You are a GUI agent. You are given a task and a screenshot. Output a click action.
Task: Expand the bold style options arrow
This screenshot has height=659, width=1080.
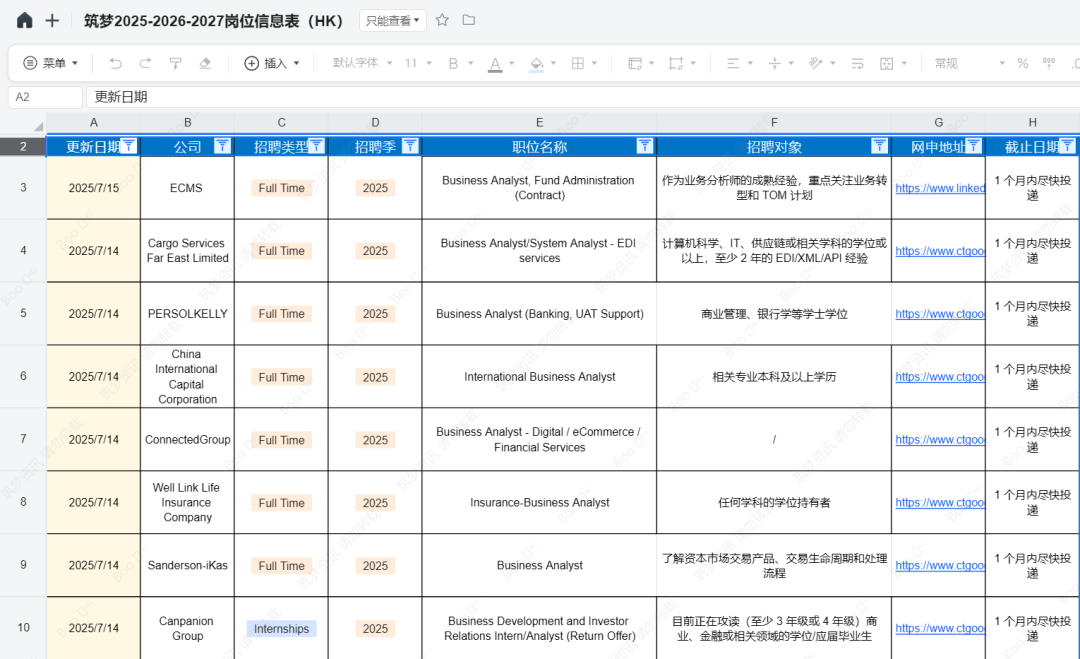click(471, 63)
